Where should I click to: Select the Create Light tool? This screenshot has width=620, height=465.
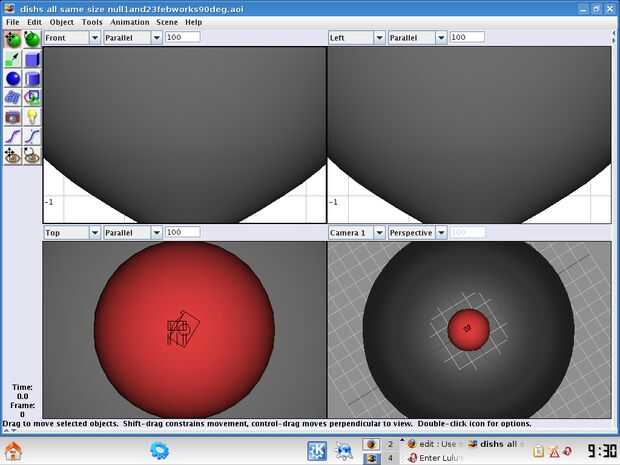click(x=32, y=117)
